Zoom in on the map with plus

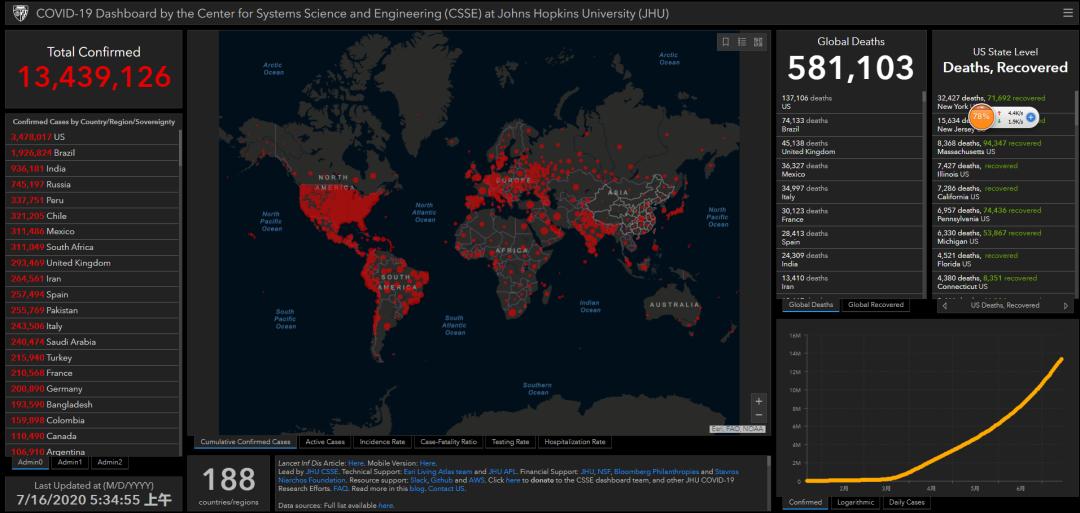click(758, 401)
